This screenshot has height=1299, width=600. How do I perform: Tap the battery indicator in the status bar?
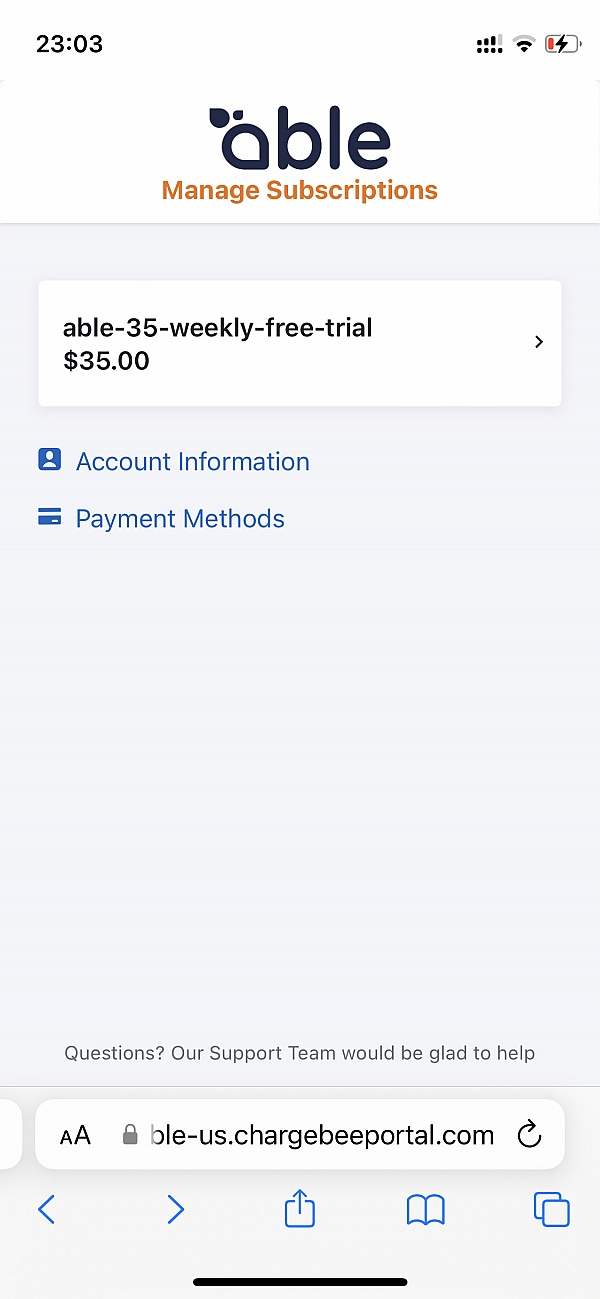pos(562,43)
